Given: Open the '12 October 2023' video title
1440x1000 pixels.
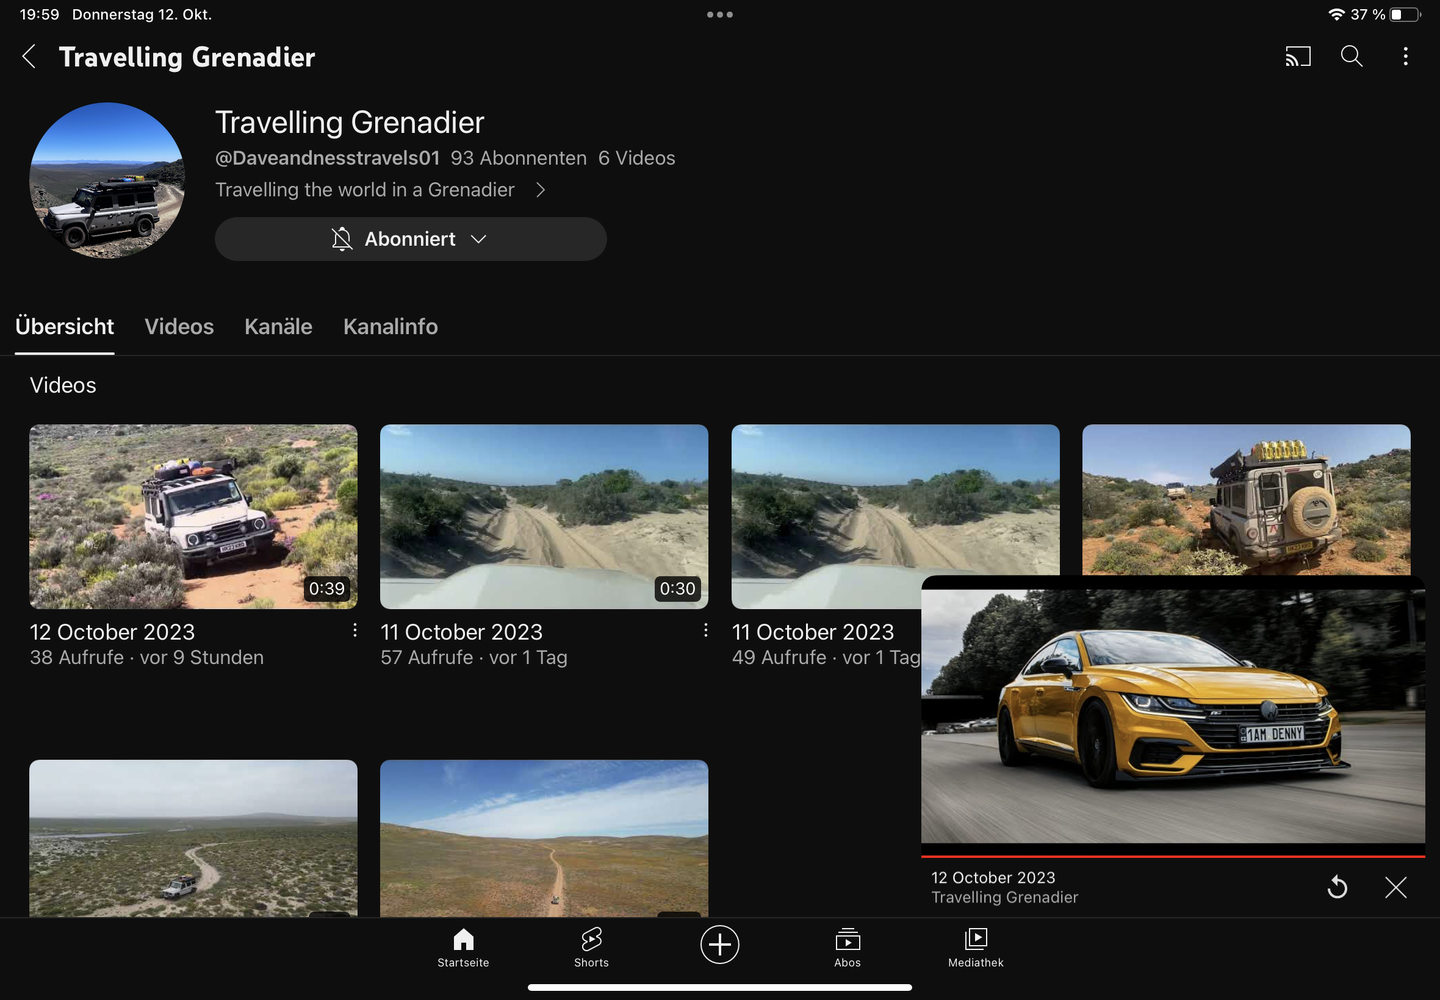Looking at the screenshot, I should [x=112, y=632].
